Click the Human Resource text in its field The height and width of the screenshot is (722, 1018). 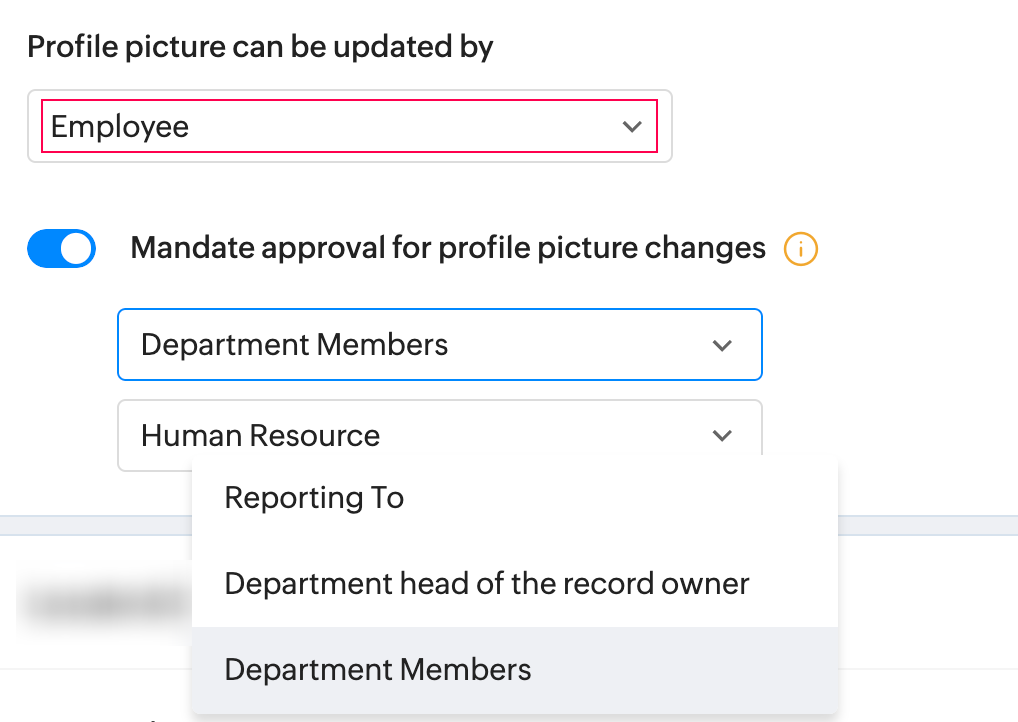coord(260,436)
